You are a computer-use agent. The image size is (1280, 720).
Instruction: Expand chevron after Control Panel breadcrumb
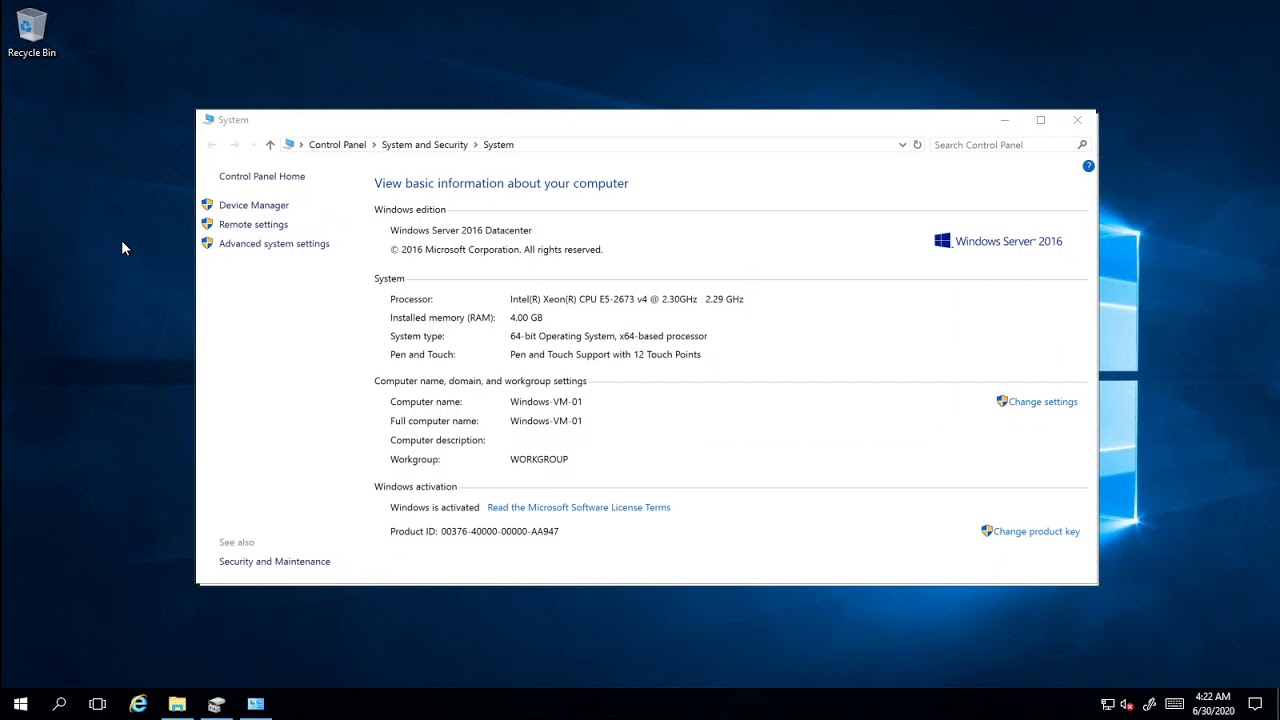tap(374, 145)
